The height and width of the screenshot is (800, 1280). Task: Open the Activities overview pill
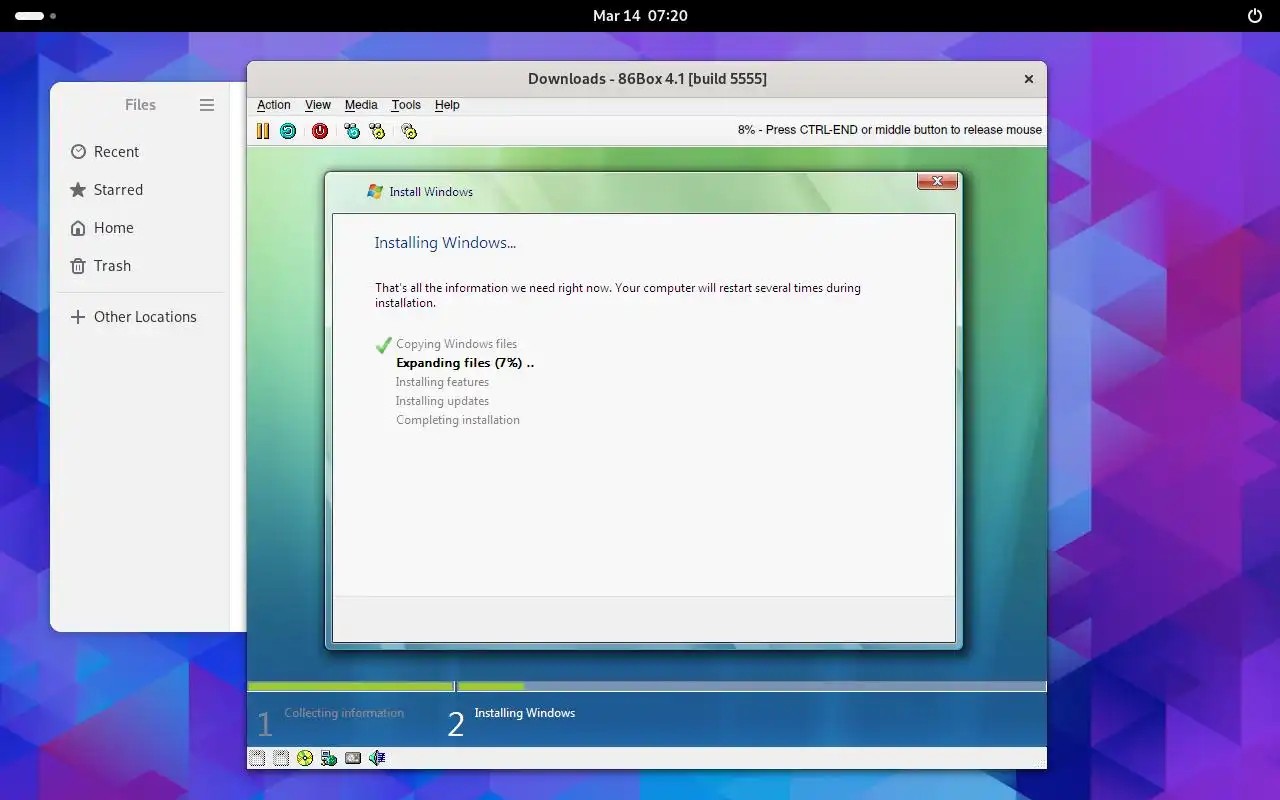36,16
